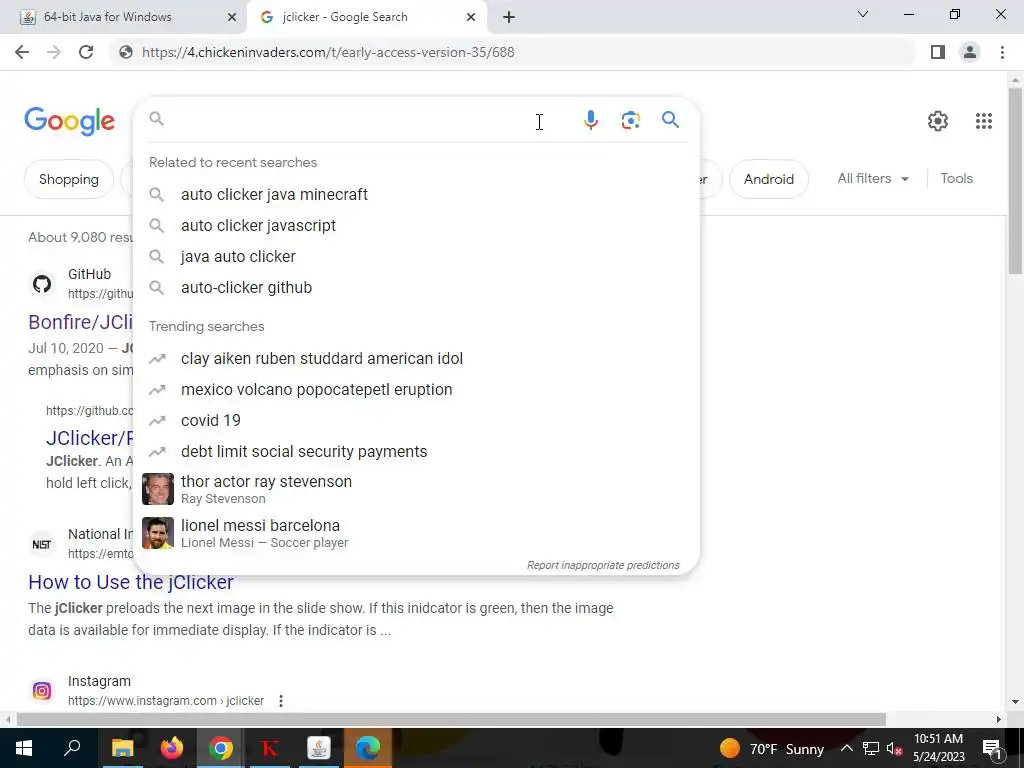This screenshot has width=1024, height=768.
Task: Choose suggestion auto clicker java minecraft
Action: point(416,195)
